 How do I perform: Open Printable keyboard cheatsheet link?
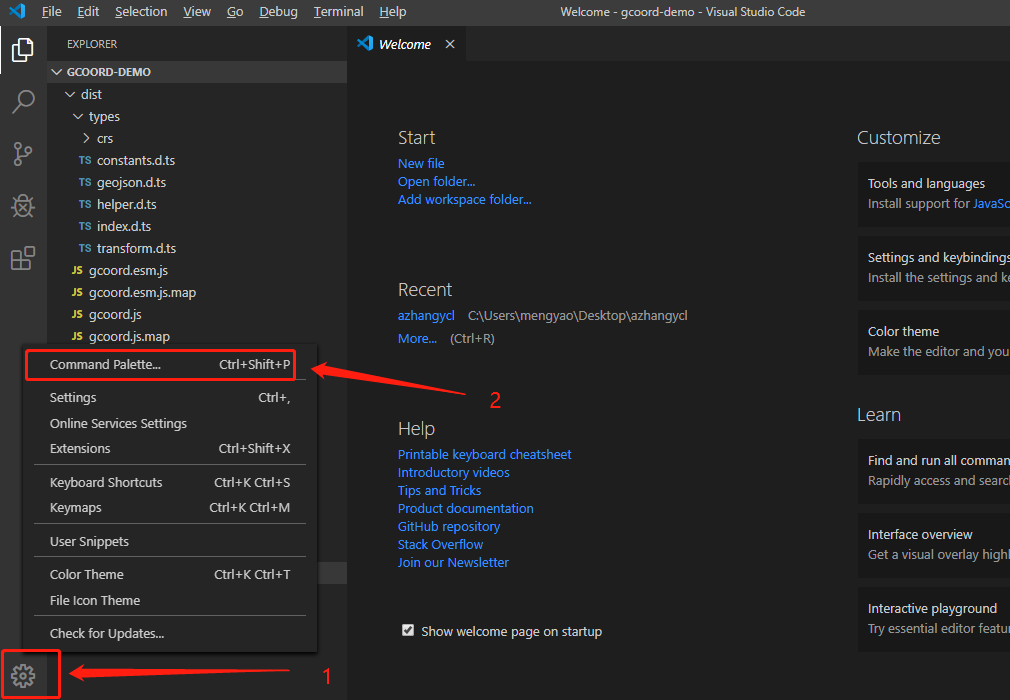484,454
